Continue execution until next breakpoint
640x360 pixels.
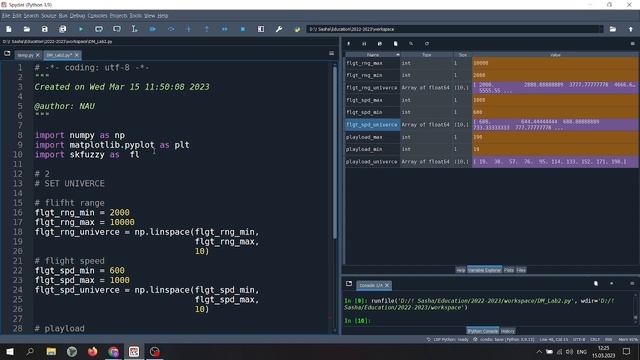pyautogui.click(x=224, y=29)
